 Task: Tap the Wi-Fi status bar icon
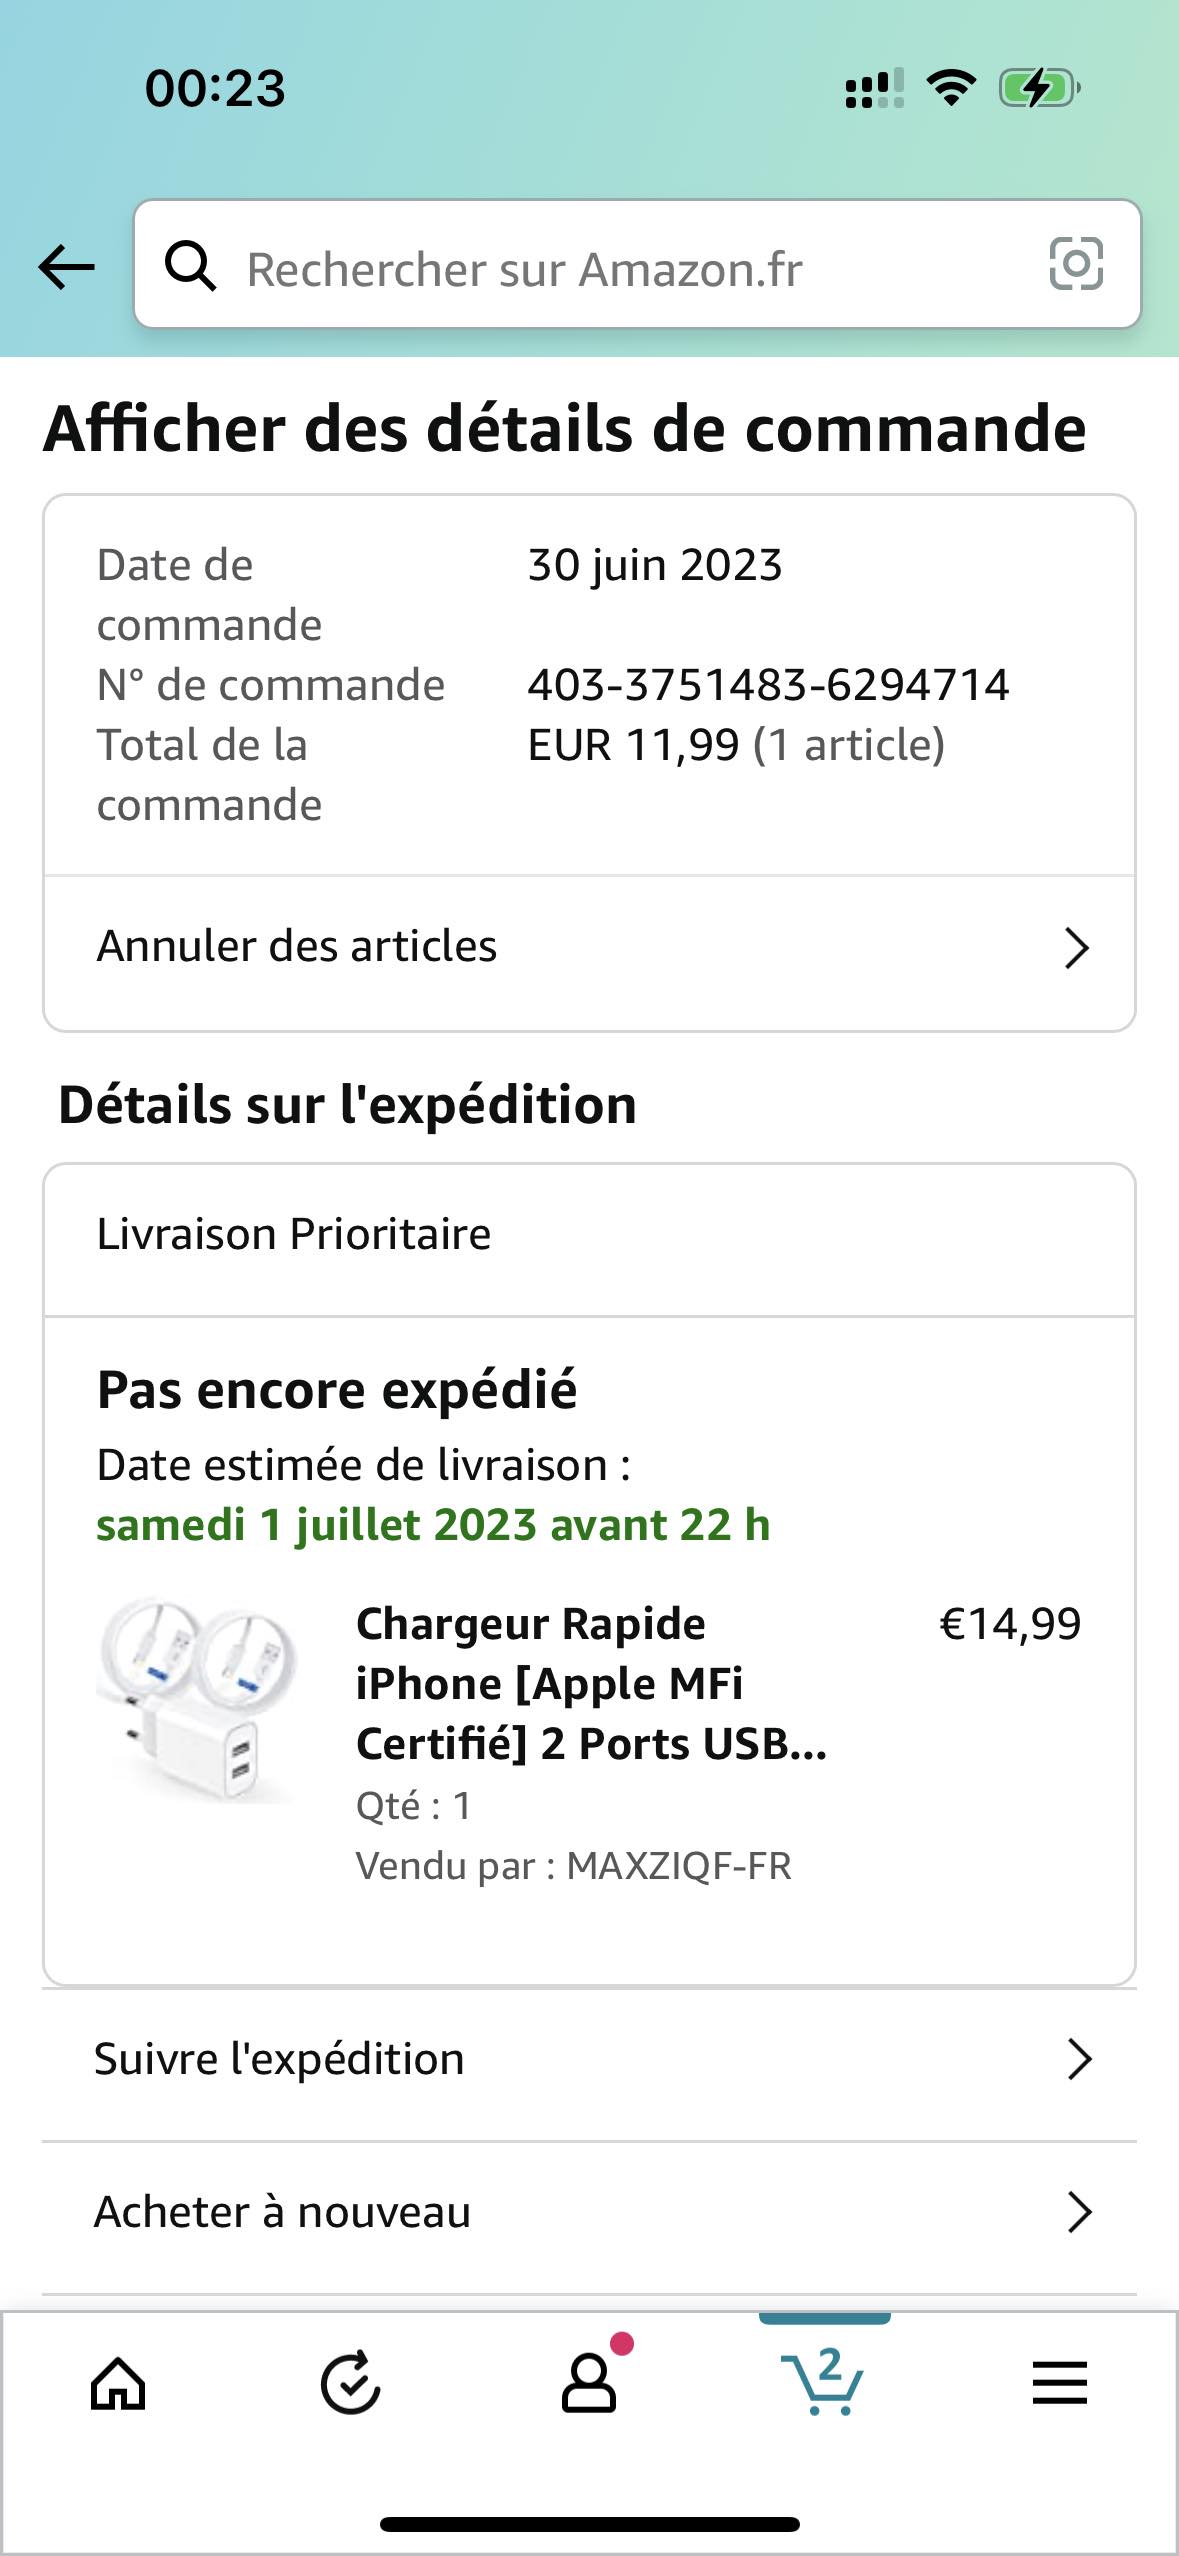(951, 88)
